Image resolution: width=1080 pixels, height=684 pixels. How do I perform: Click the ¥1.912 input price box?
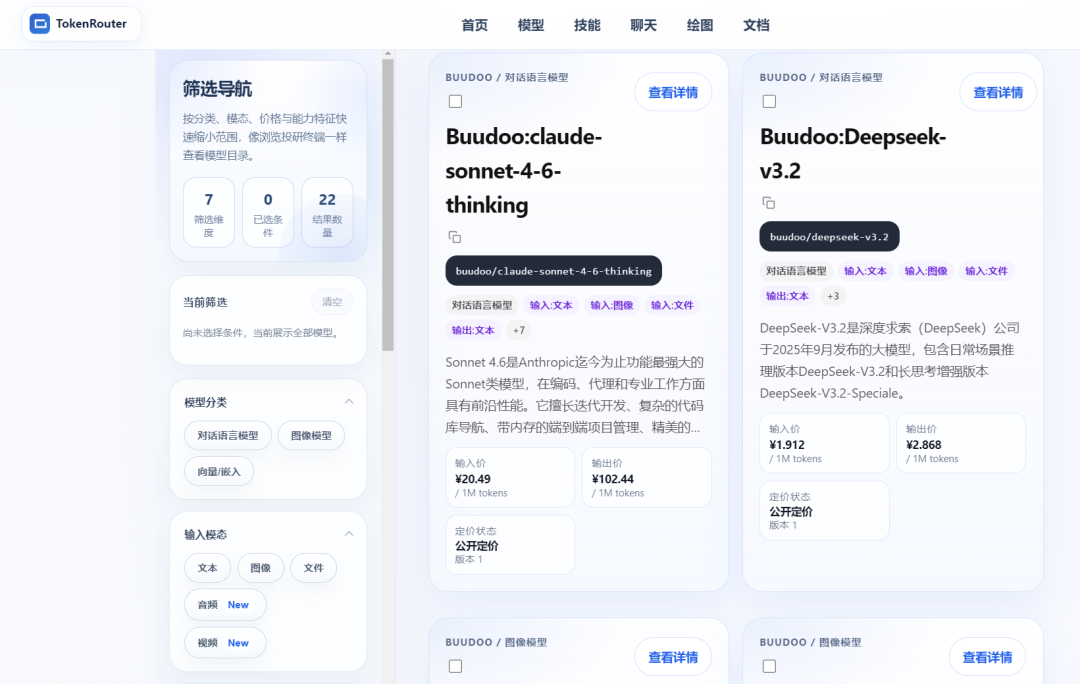(x=824, y=443)
